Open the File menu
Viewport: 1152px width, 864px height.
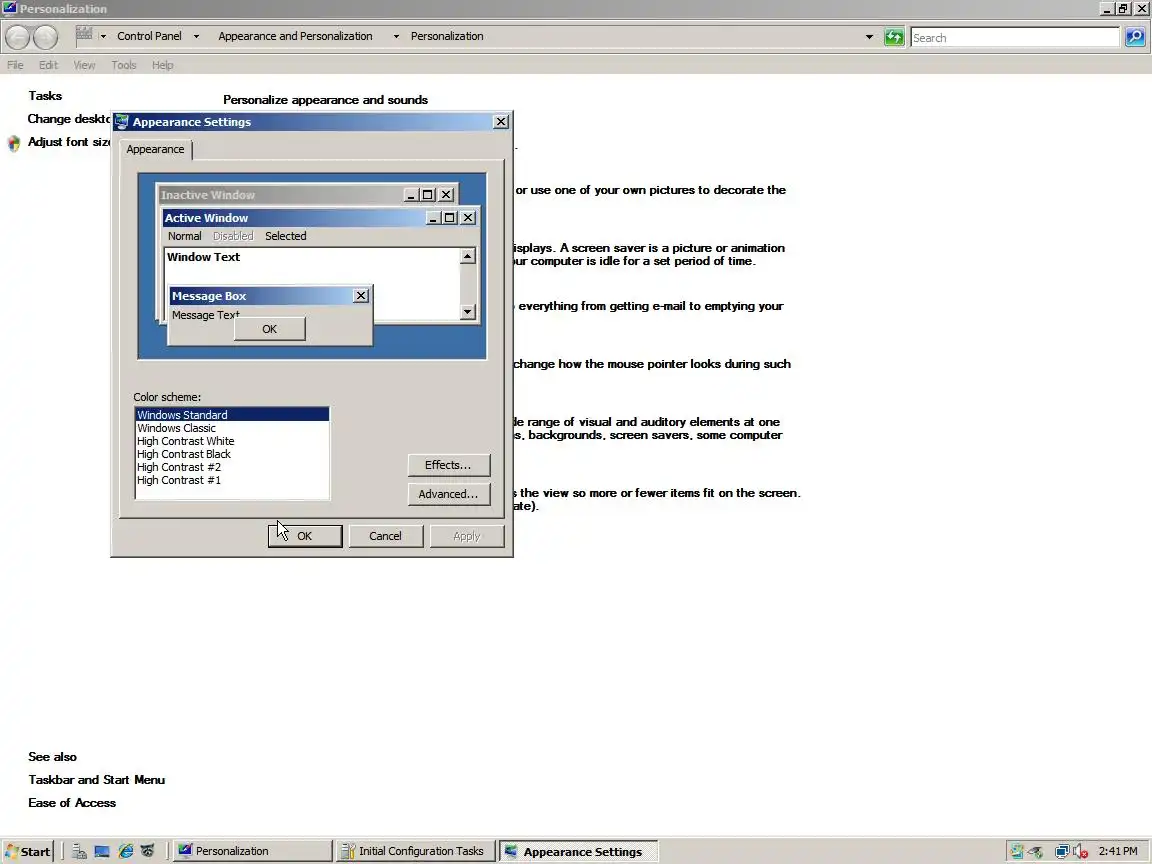pyautogui.click(x=15, y=65)
